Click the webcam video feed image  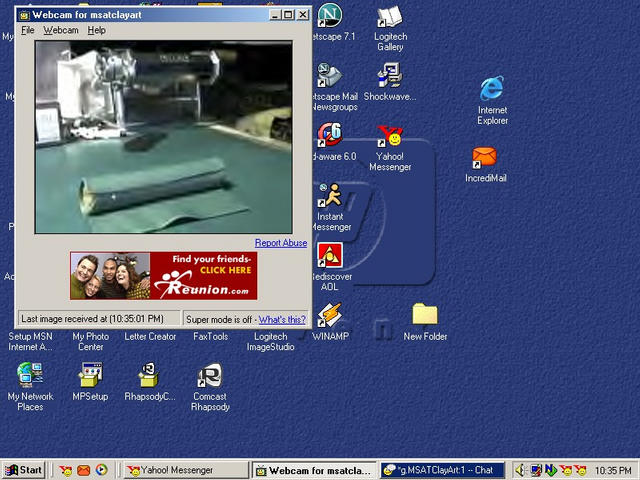164,137
